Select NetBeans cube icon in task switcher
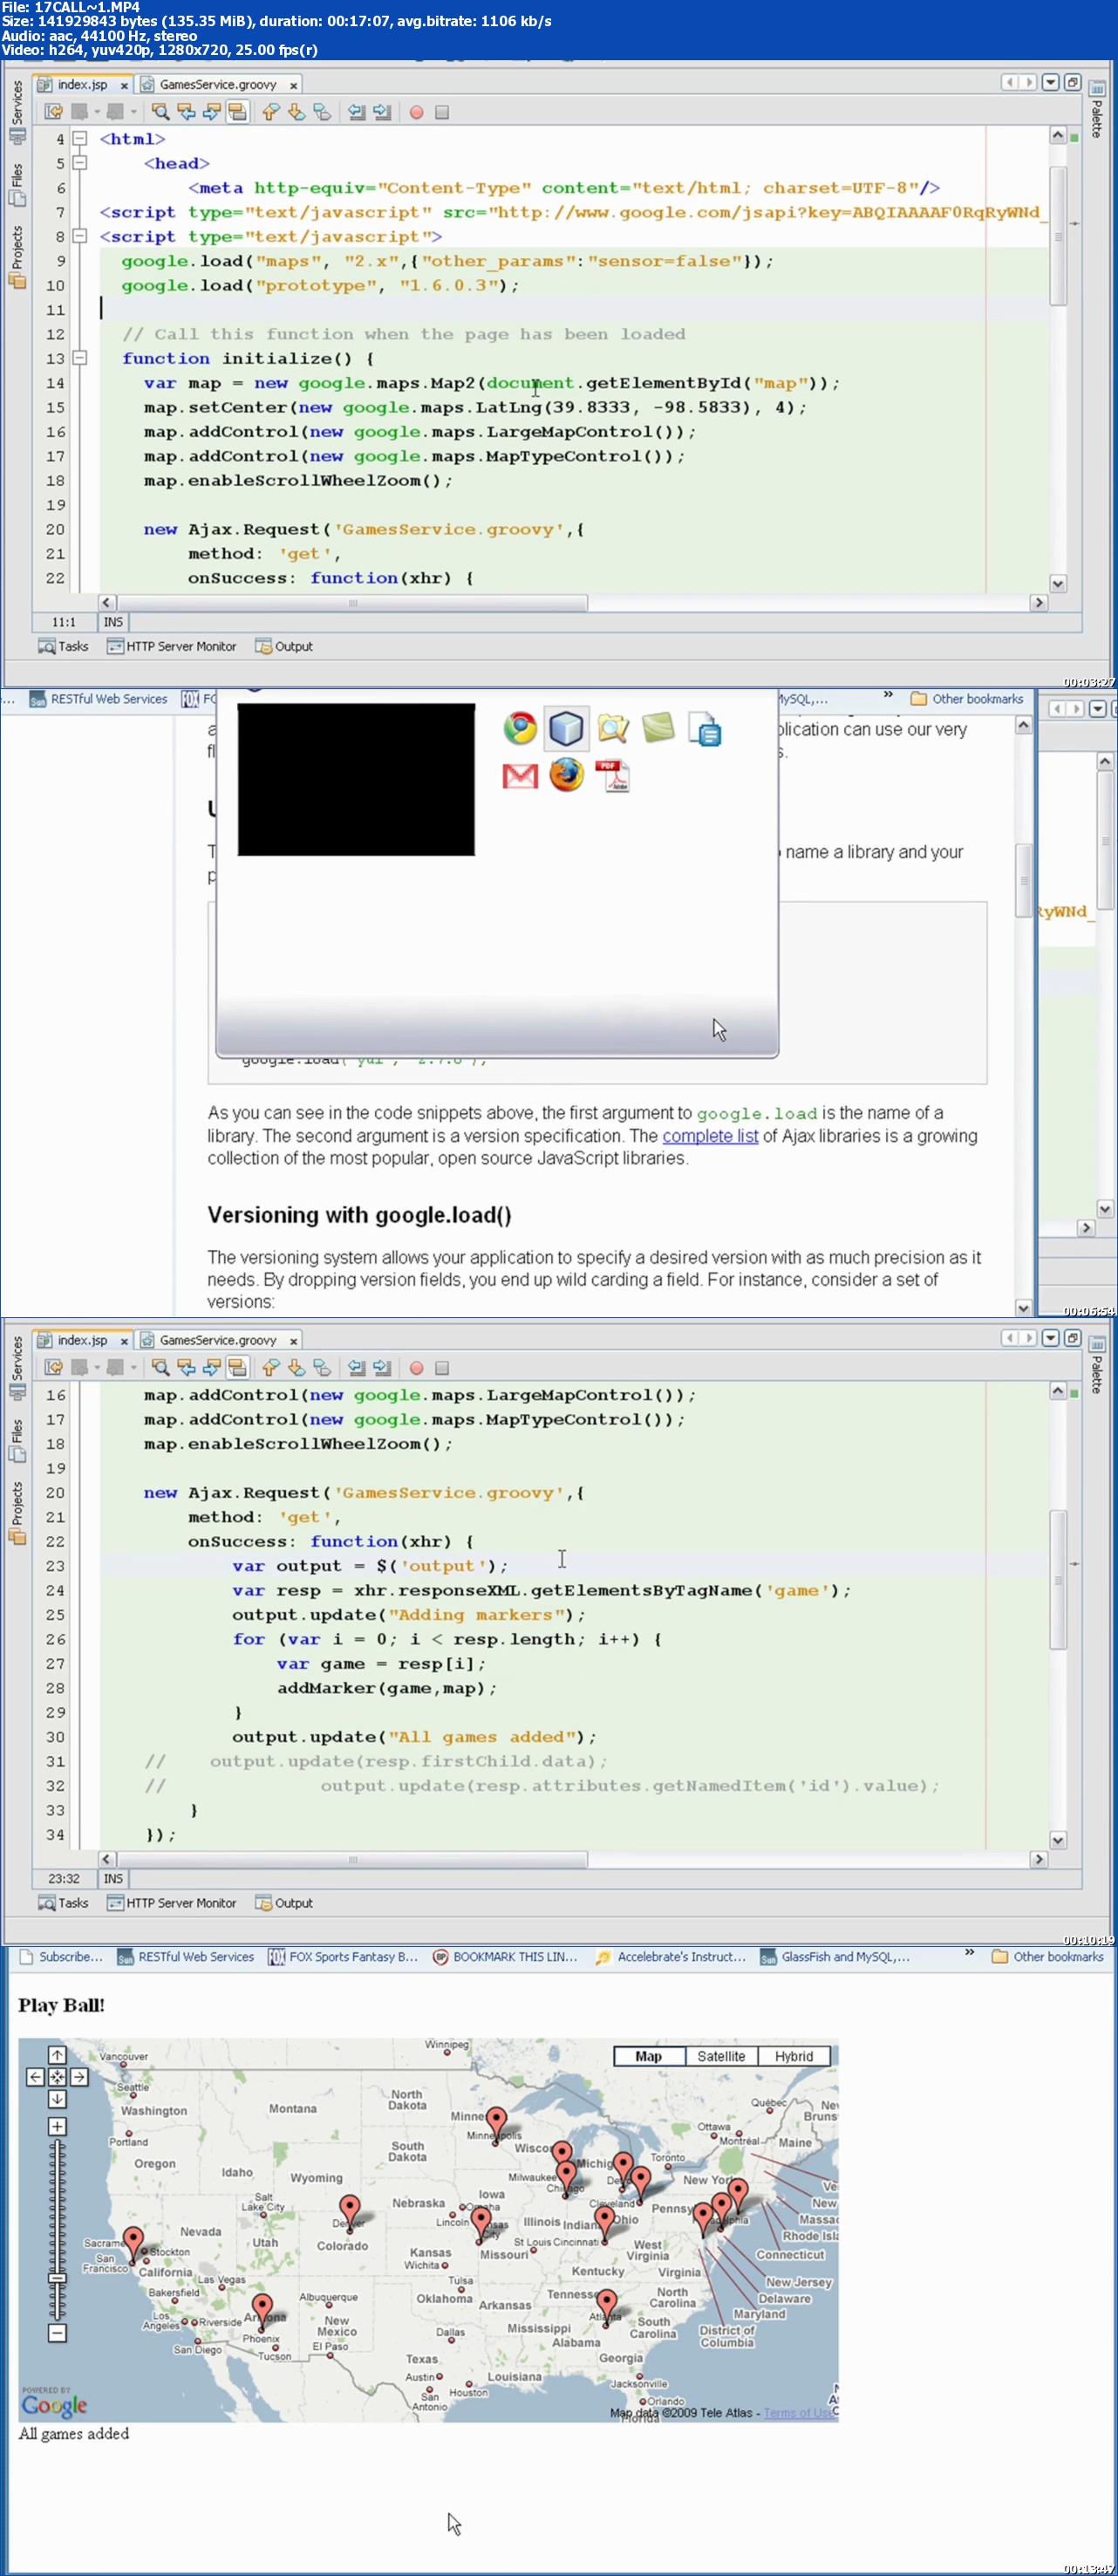This screenshot has width=1118, height=2576. click(x=566, y=728)
